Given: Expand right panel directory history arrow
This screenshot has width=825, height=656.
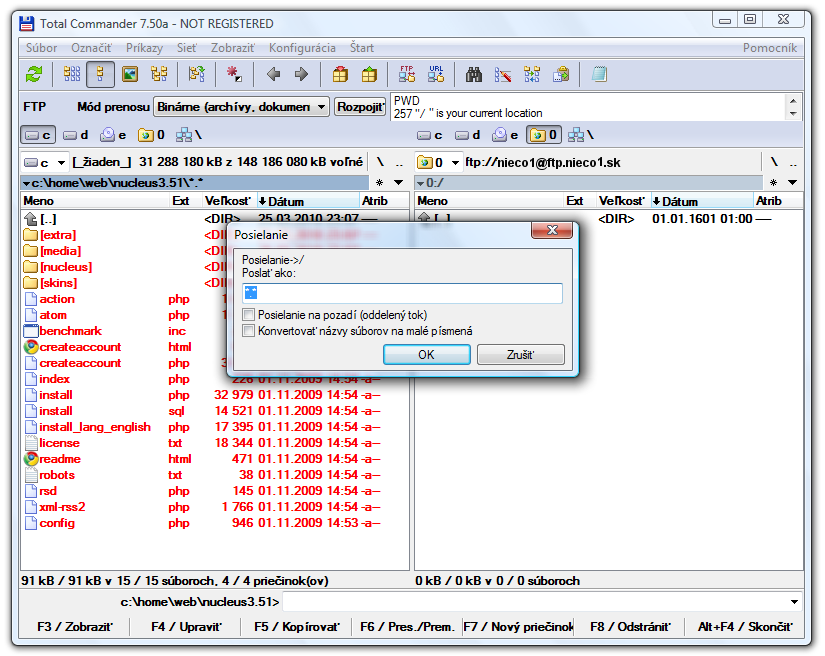Looking at the screenshot, I should click(792, 183).
